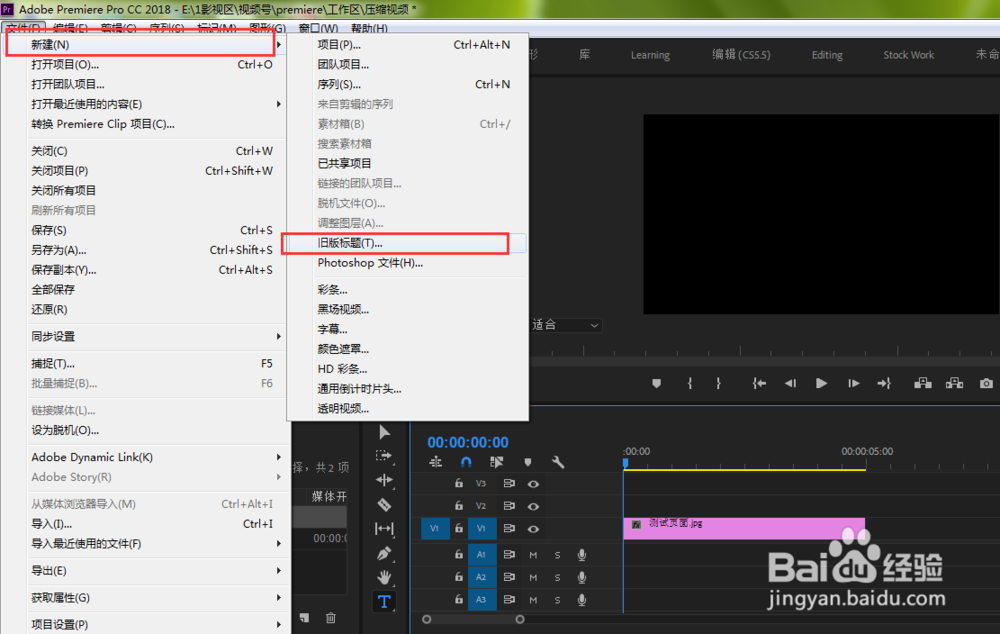Toggle visibility of track V2 with eye icon
1000x634 pixels.
click(x=533, y=507)
